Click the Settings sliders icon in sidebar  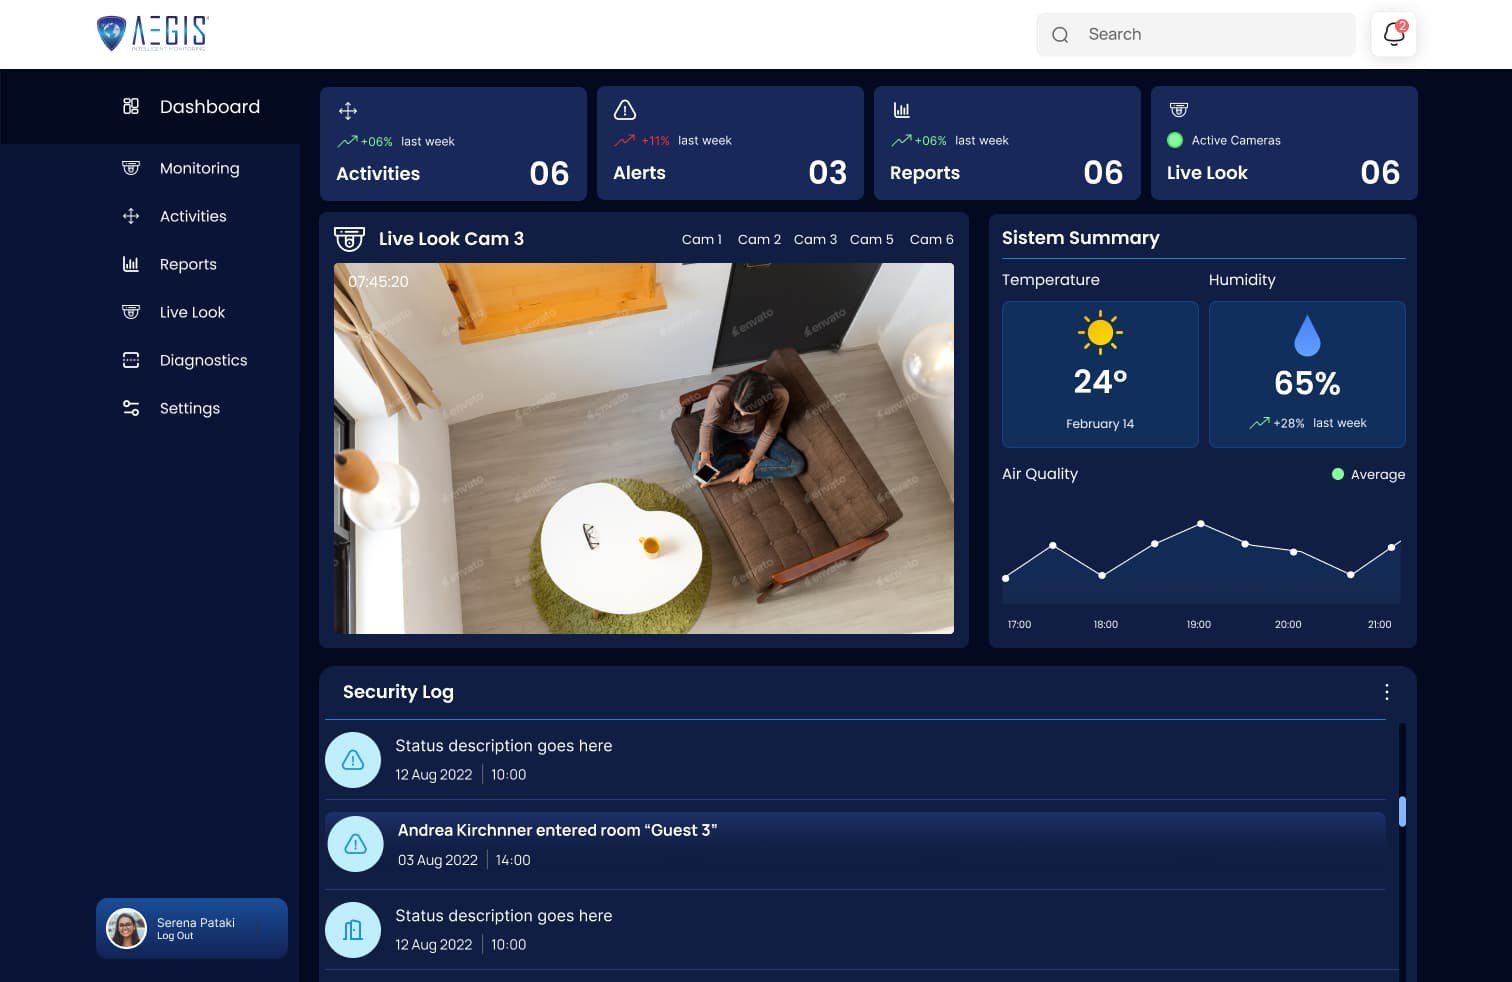point(131,408)
